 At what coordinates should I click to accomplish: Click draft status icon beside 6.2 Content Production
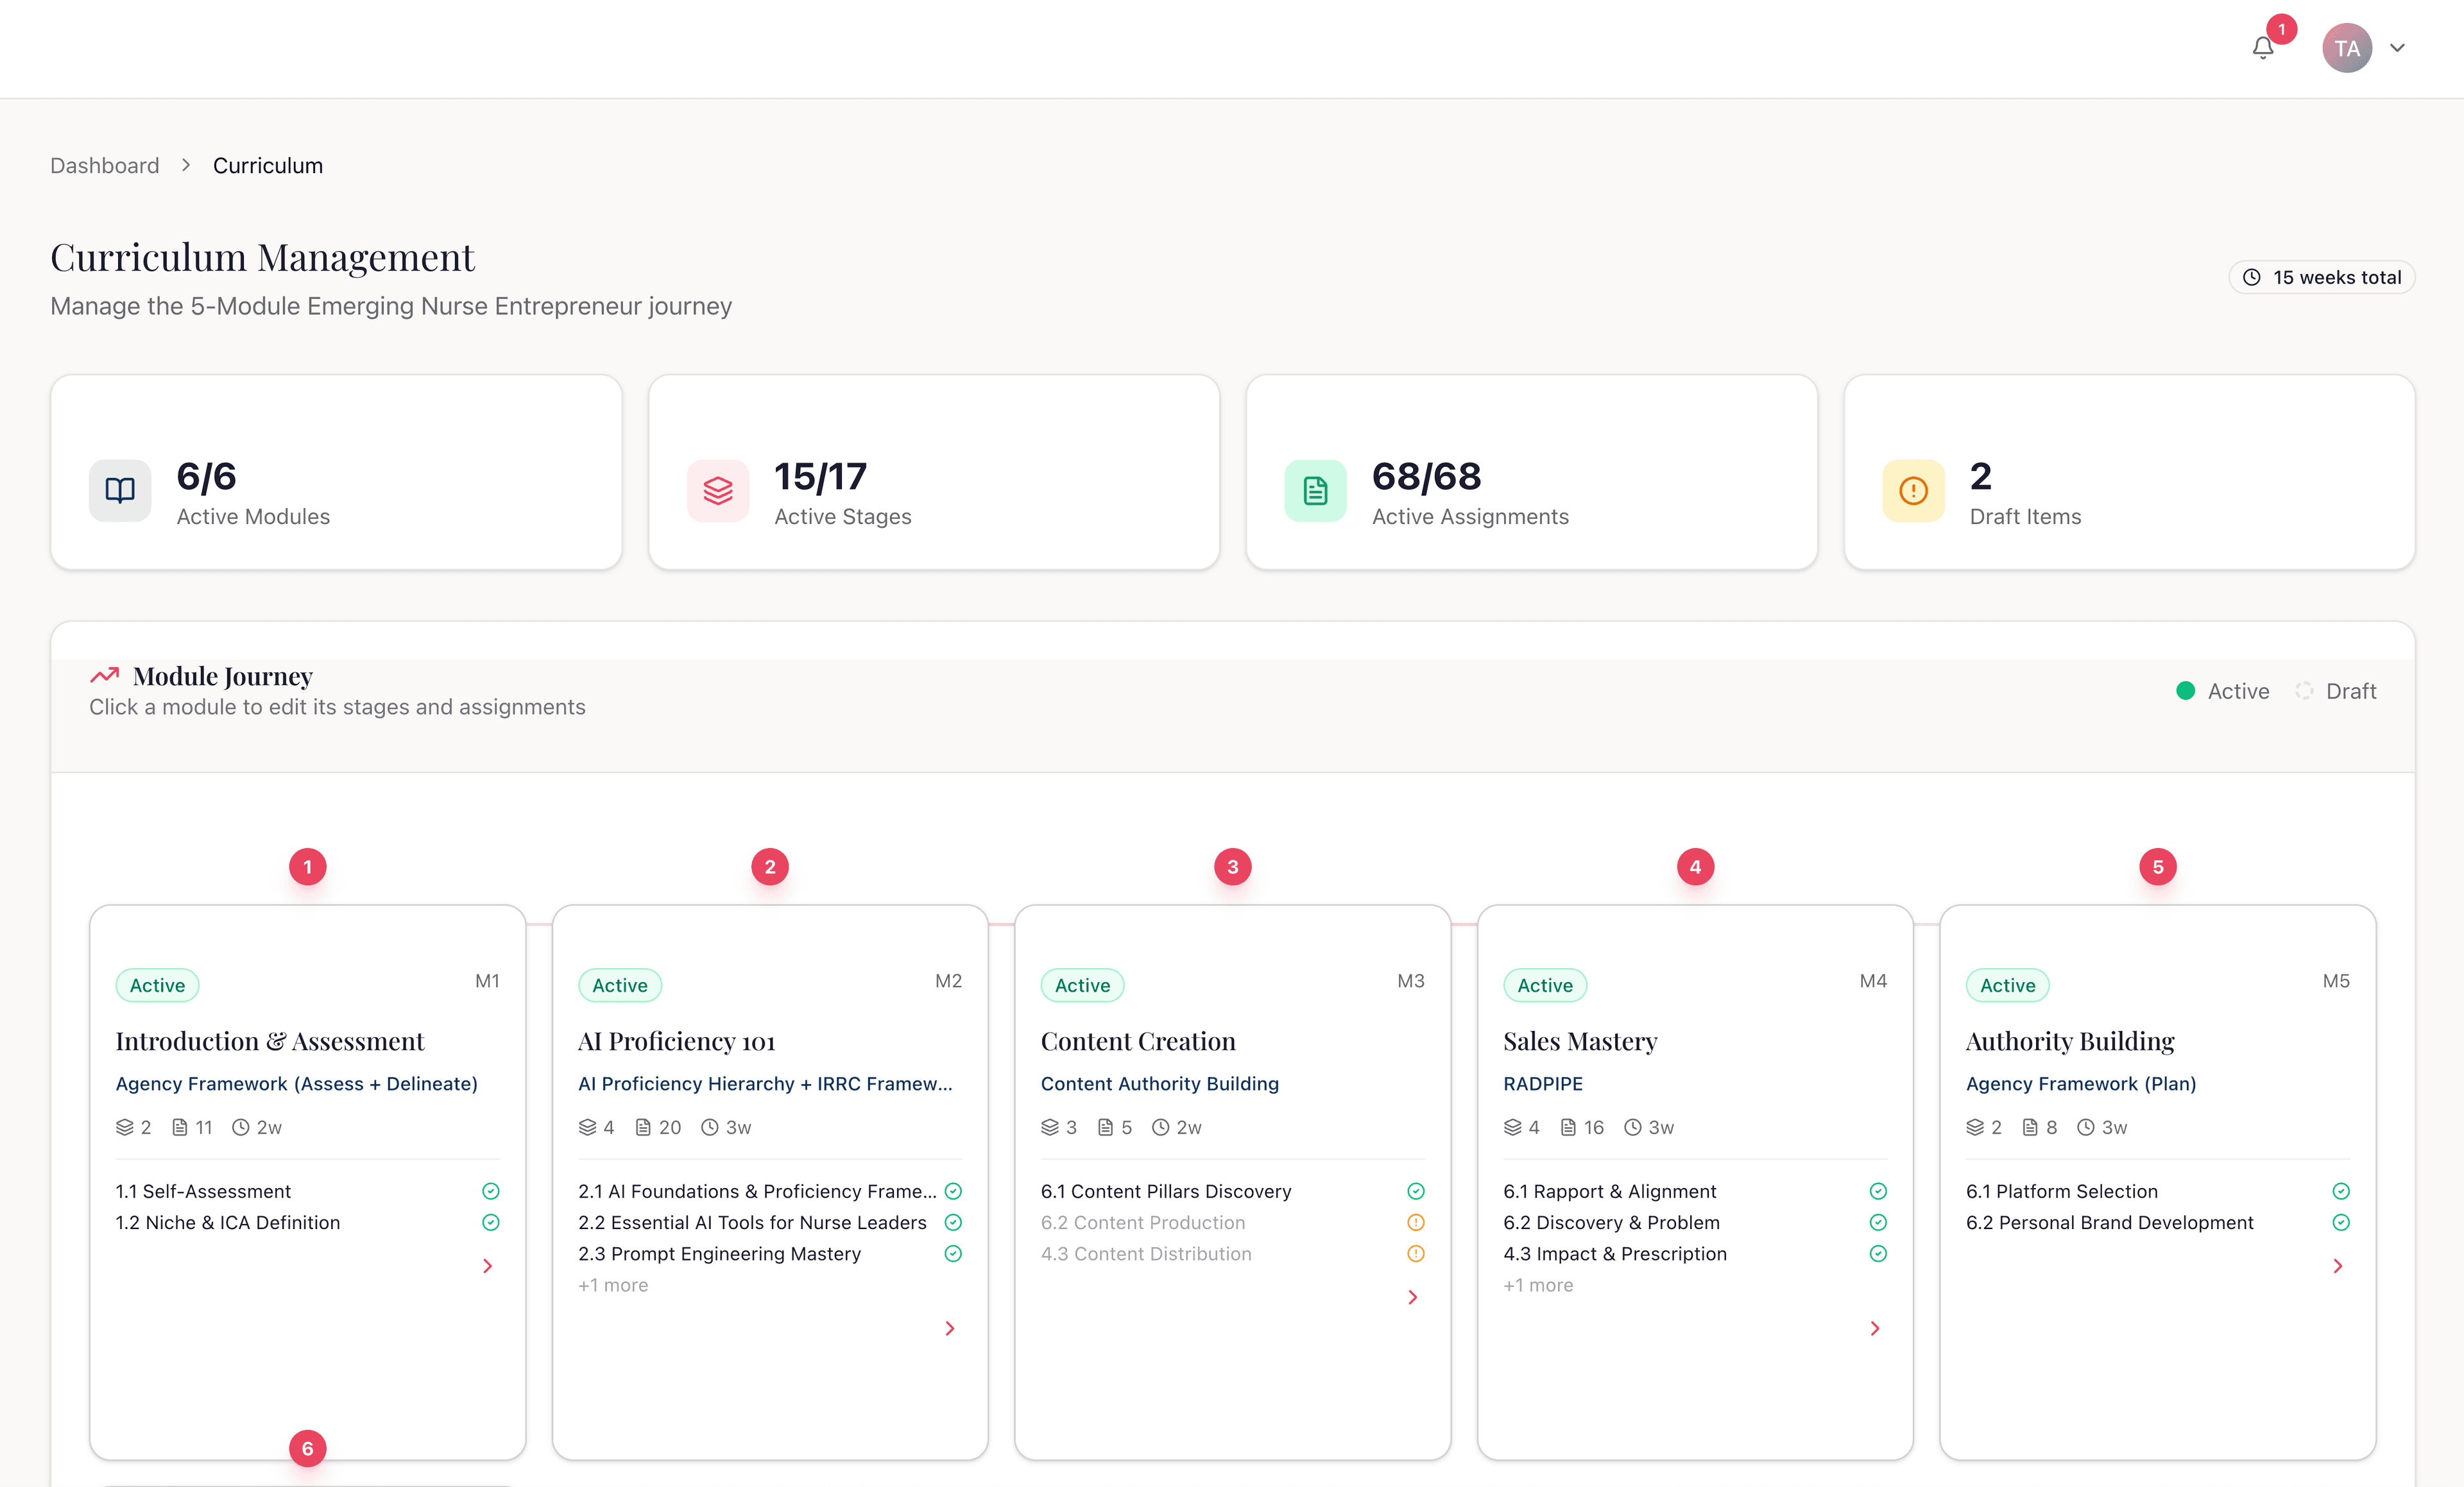[1416, 1222]
